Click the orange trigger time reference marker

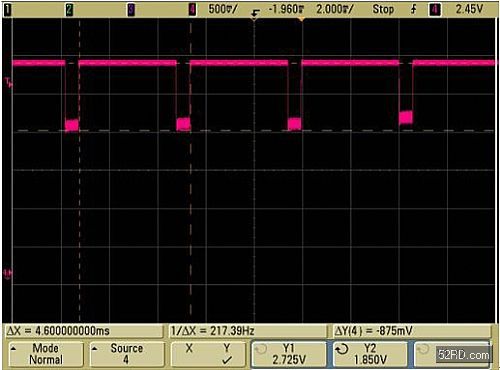click(x=301, y=19)
